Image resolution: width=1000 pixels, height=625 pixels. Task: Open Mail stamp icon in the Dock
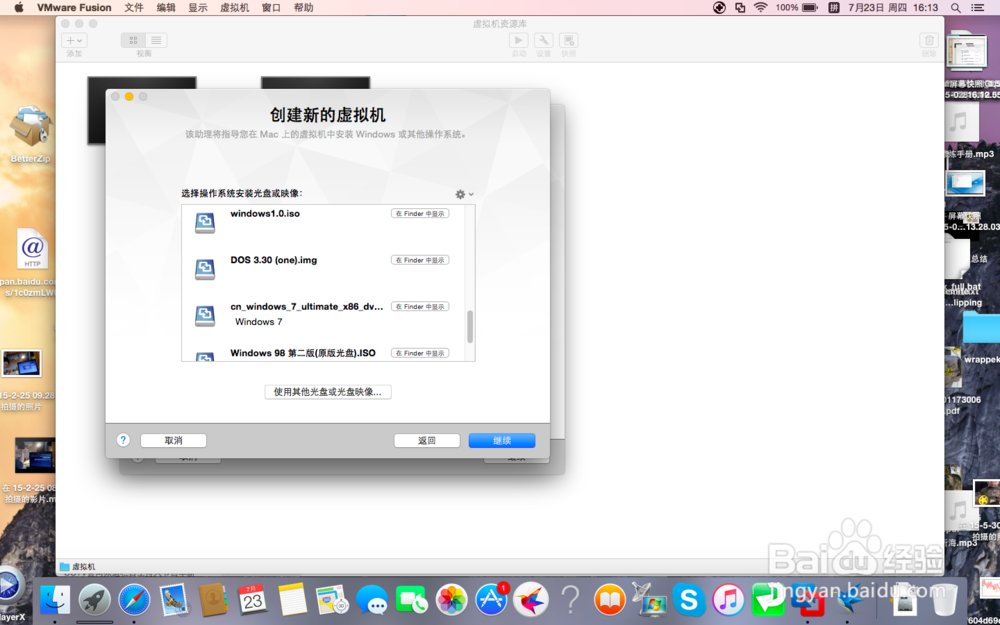click(173, 600)
